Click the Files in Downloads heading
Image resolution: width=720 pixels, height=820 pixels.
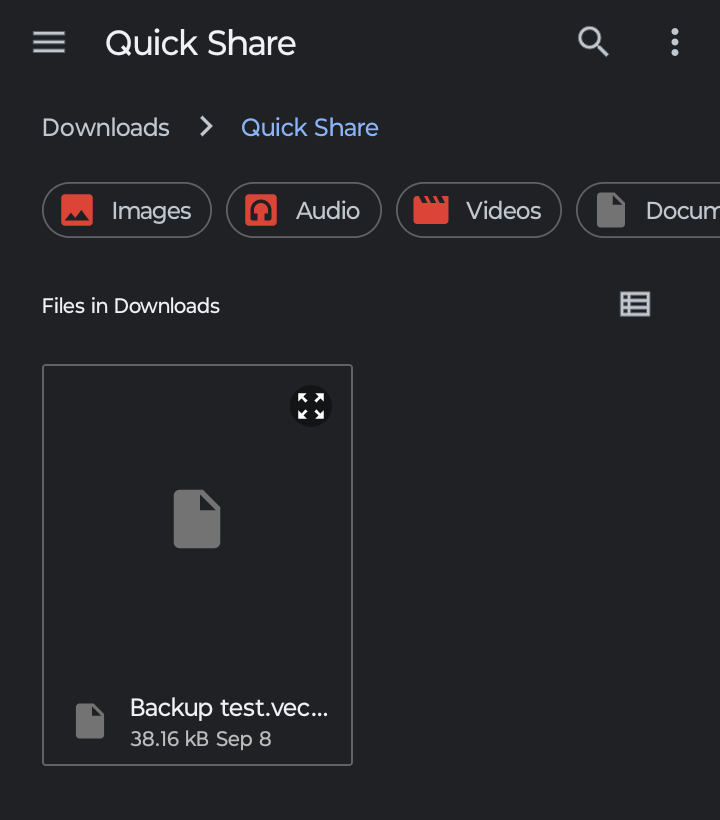click(x=131, y=306)
